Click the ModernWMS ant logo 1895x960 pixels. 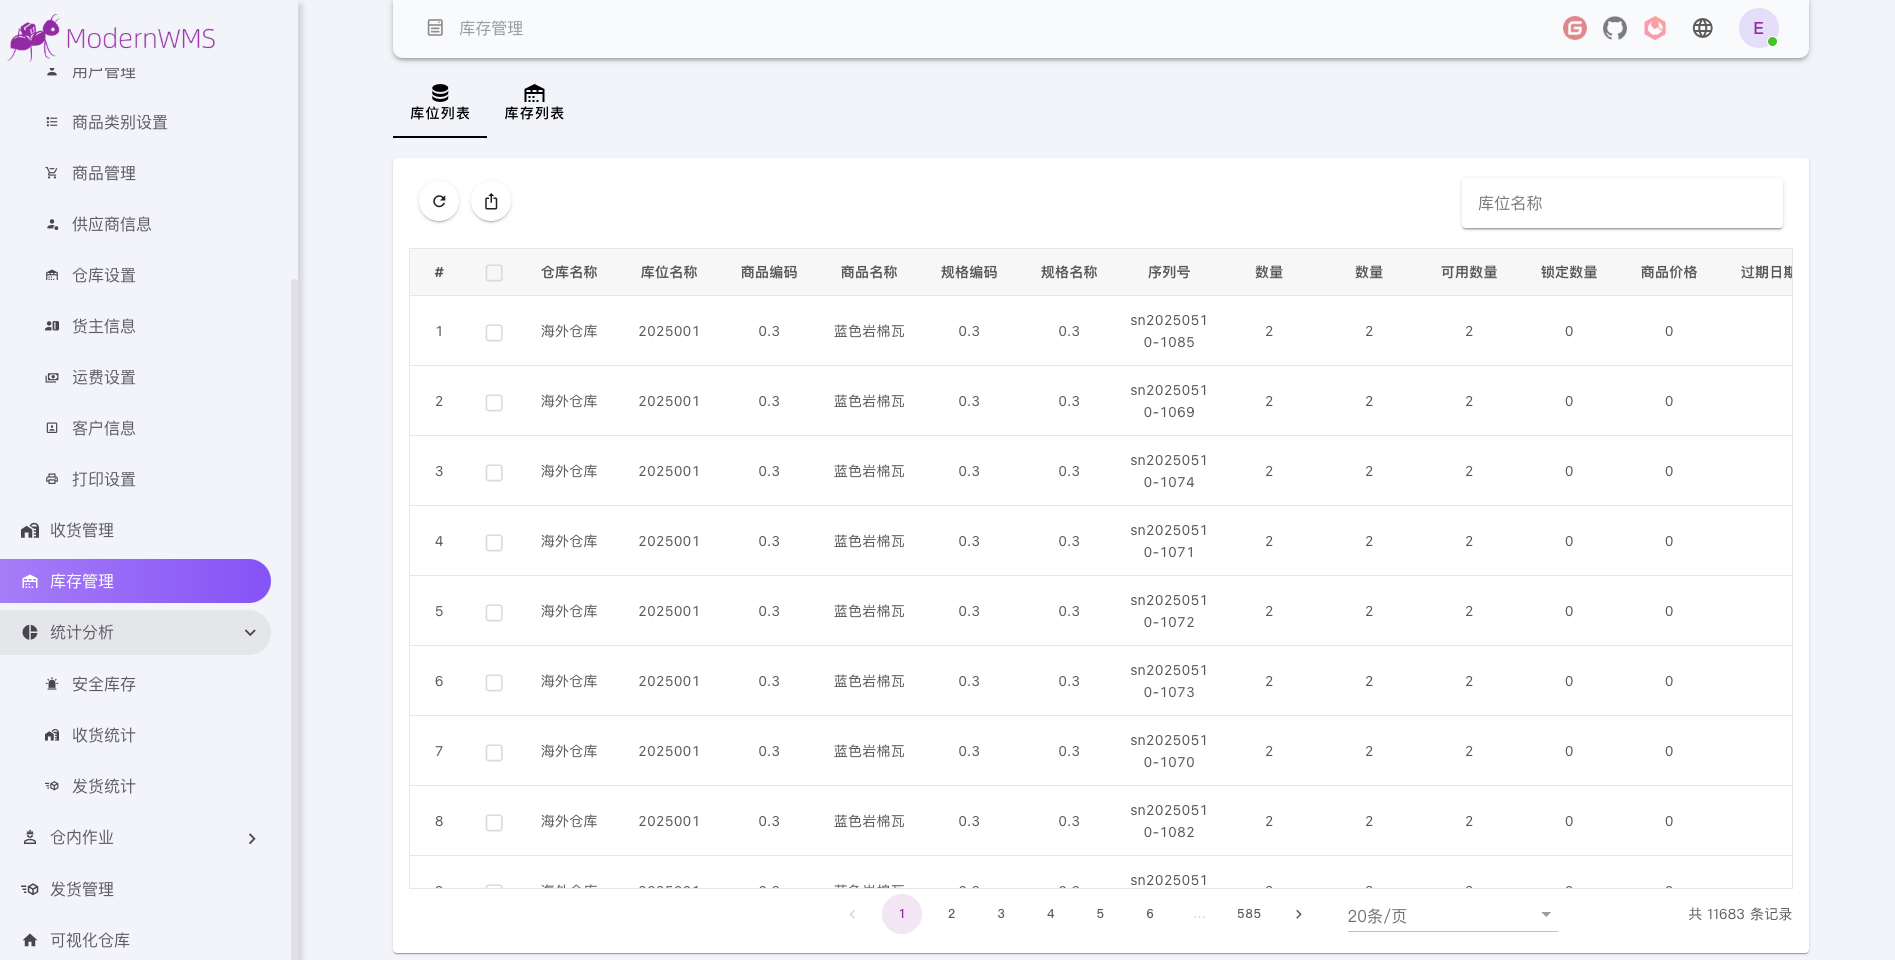[31, 36]
